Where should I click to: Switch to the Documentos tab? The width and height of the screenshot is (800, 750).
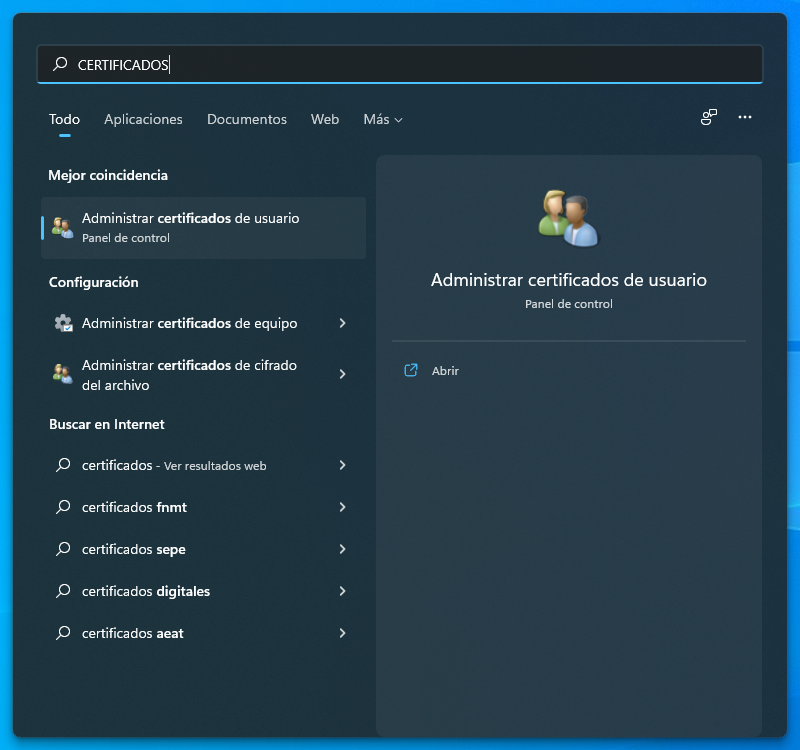pyautogui.click(x=247, y=119)
